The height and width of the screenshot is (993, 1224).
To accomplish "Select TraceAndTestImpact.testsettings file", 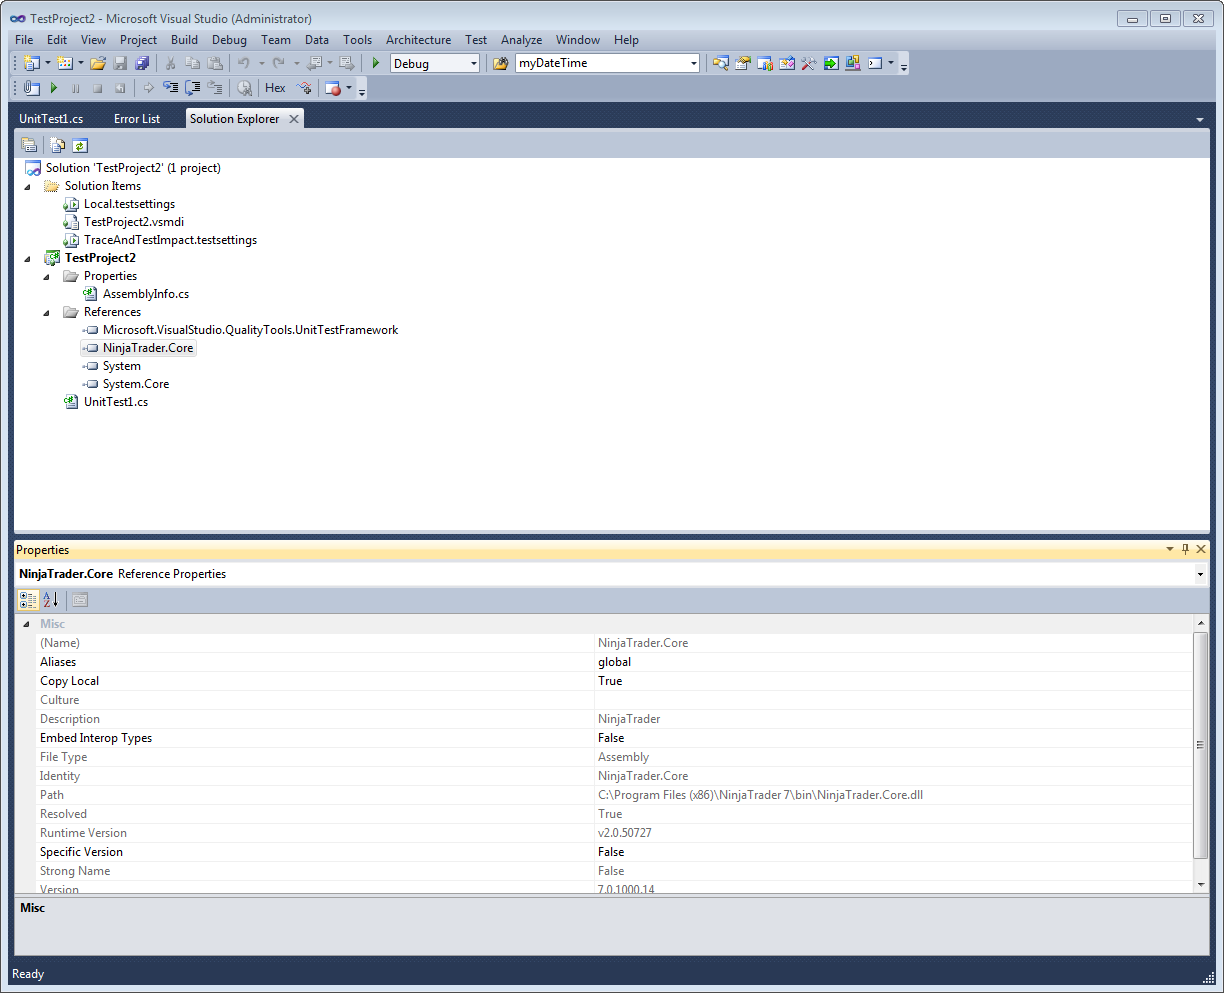I will point(170,240).
